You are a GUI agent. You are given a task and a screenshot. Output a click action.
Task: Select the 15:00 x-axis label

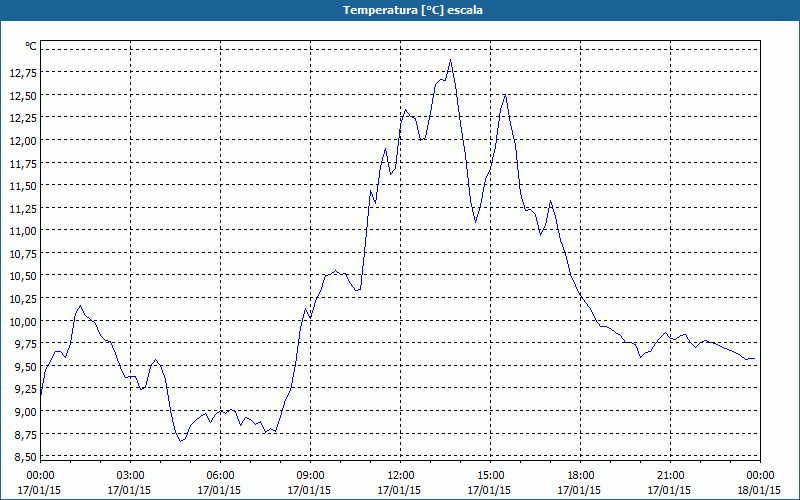490,476
